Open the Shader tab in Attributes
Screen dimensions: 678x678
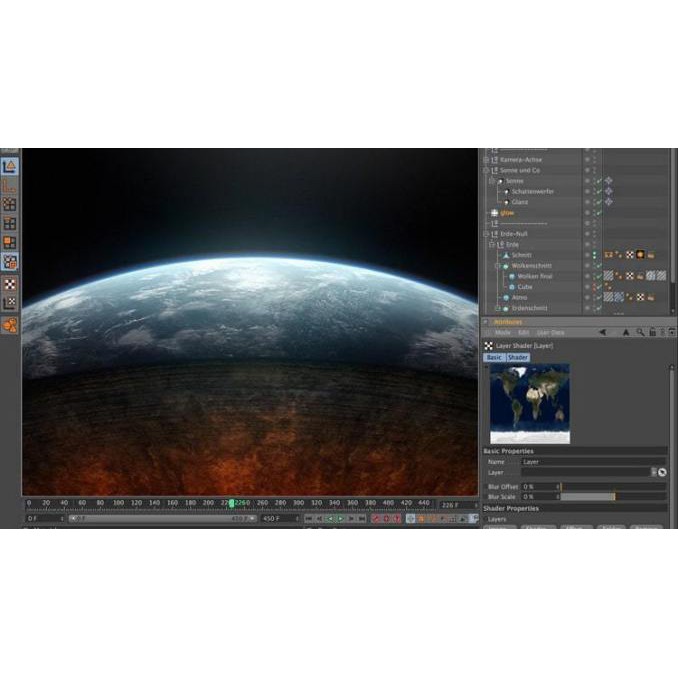(518, 357)
